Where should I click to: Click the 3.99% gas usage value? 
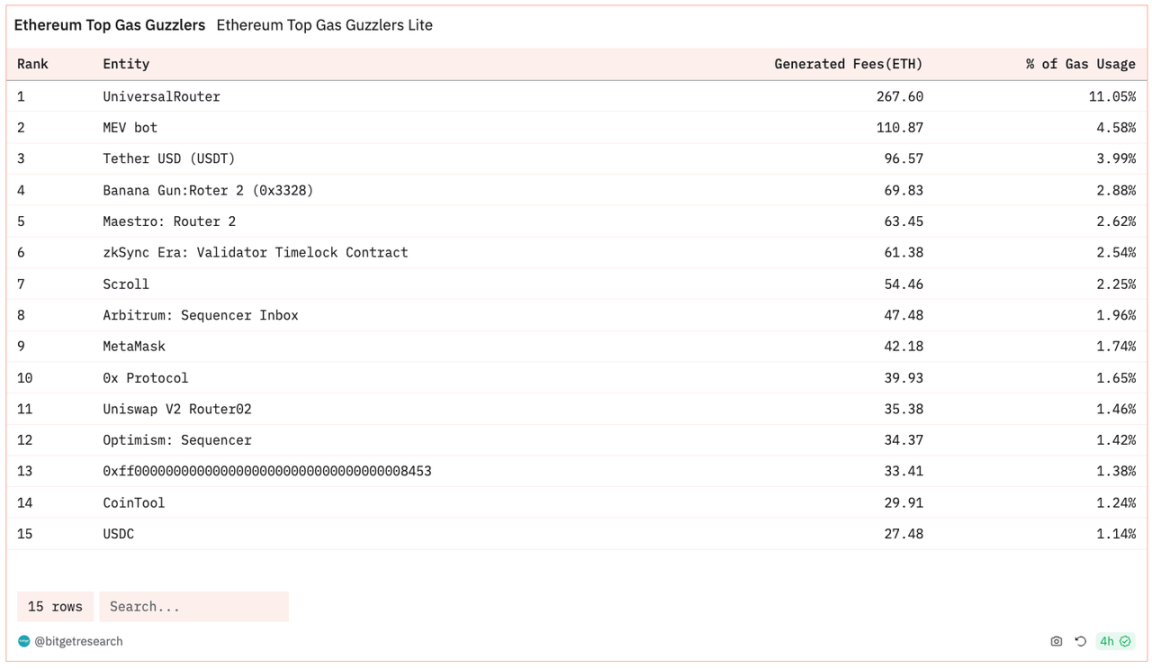pyautogui.click(x=1116, y=159)
